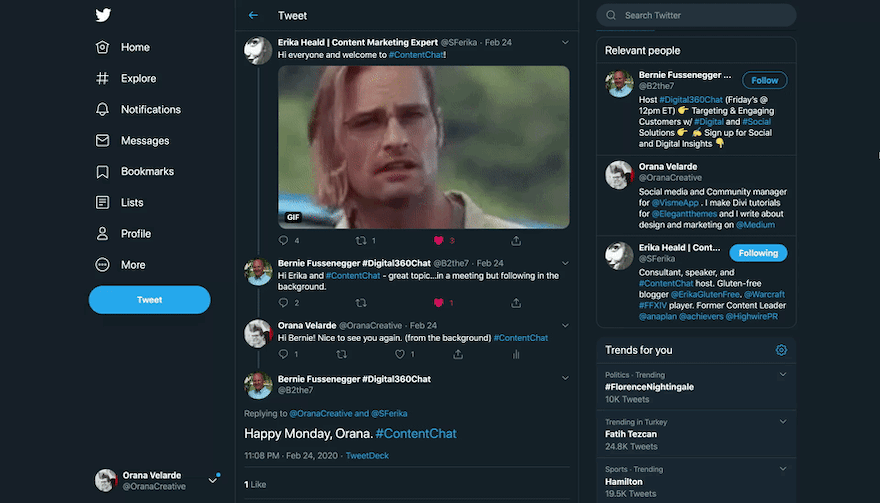Reply to Erika Heald's welcome tweet
The image size is (880, 503).
click(x=283, y=241)
